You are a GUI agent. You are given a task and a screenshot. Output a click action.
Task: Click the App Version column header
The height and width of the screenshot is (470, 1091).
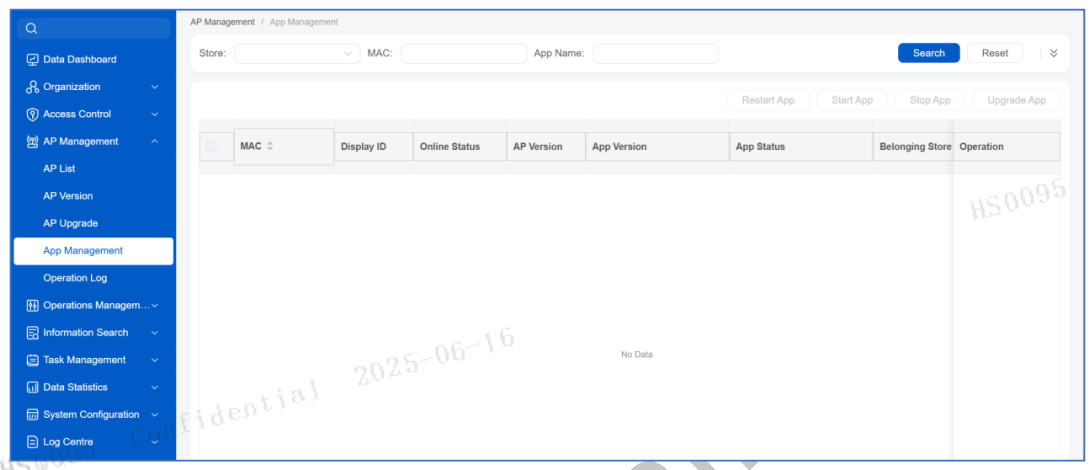(x=658, y=146)
